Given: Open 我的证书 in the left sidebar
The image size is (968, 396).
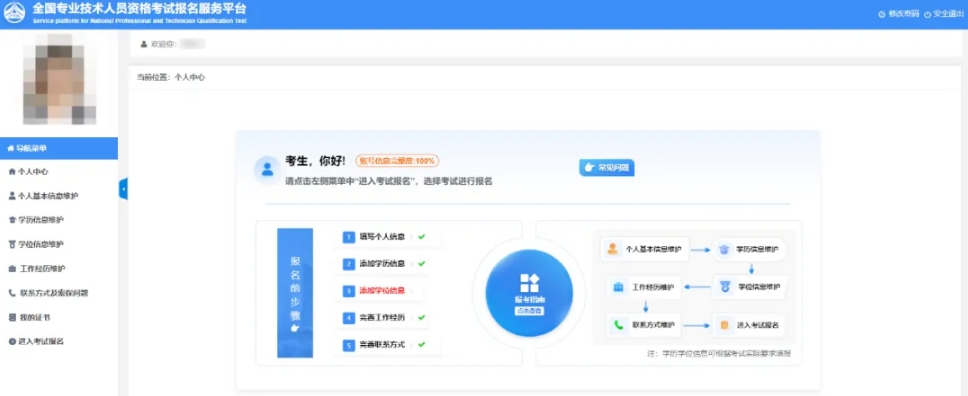Looking at the screenshot, I should (29, 318).
